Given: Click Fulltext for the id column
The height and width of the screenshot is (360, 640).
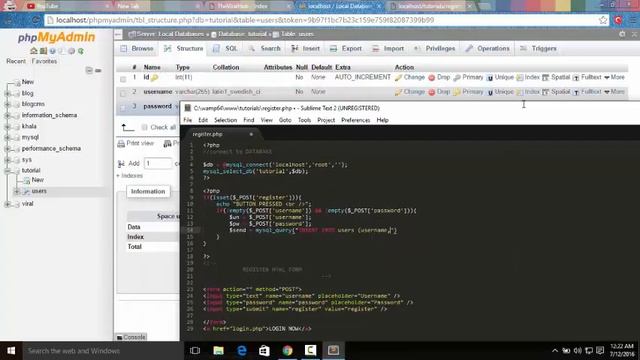Looking at the screenshot, I should [x=587, y=77].
